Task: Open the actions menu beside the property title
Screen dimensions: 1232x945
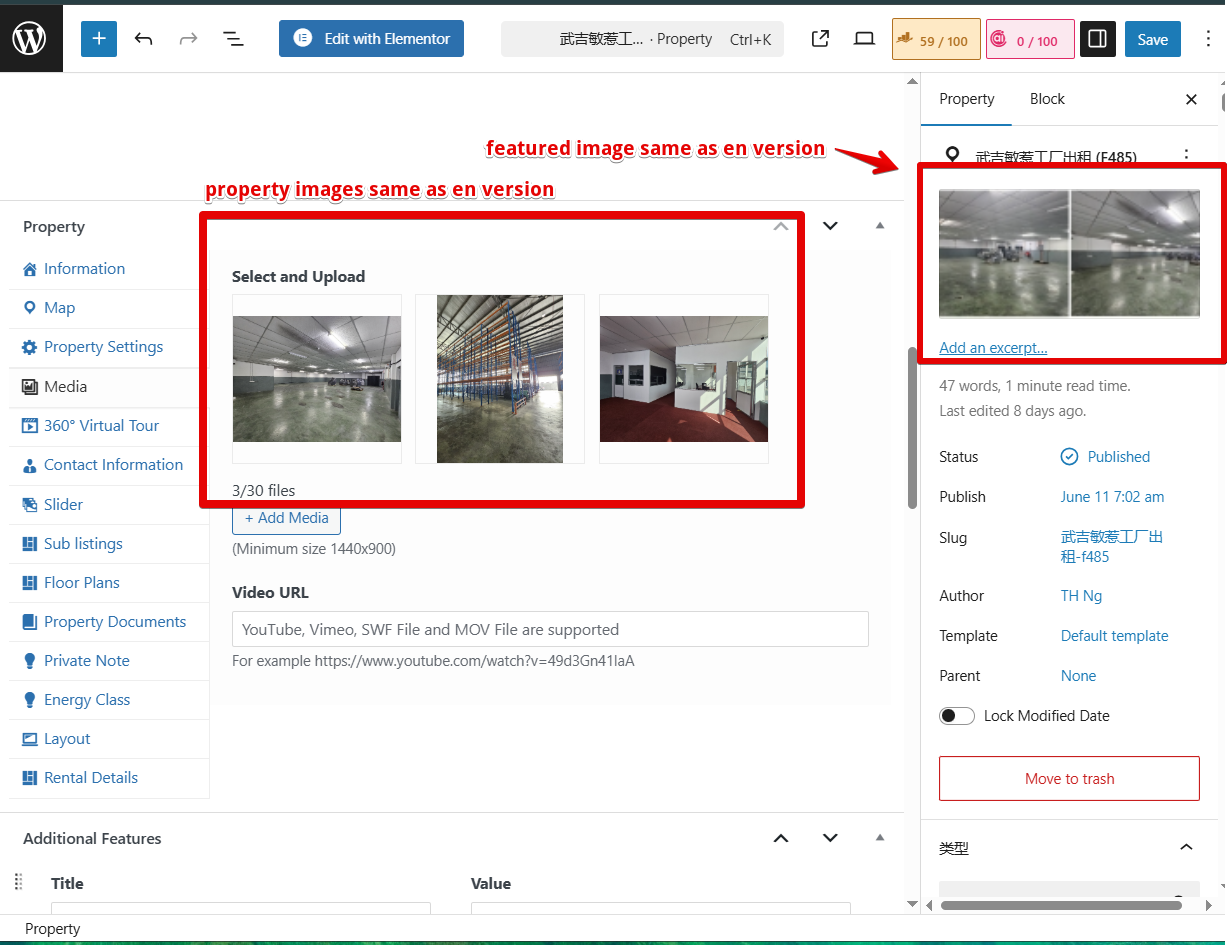Action: pyautogui.click(x=1186, y=156)
